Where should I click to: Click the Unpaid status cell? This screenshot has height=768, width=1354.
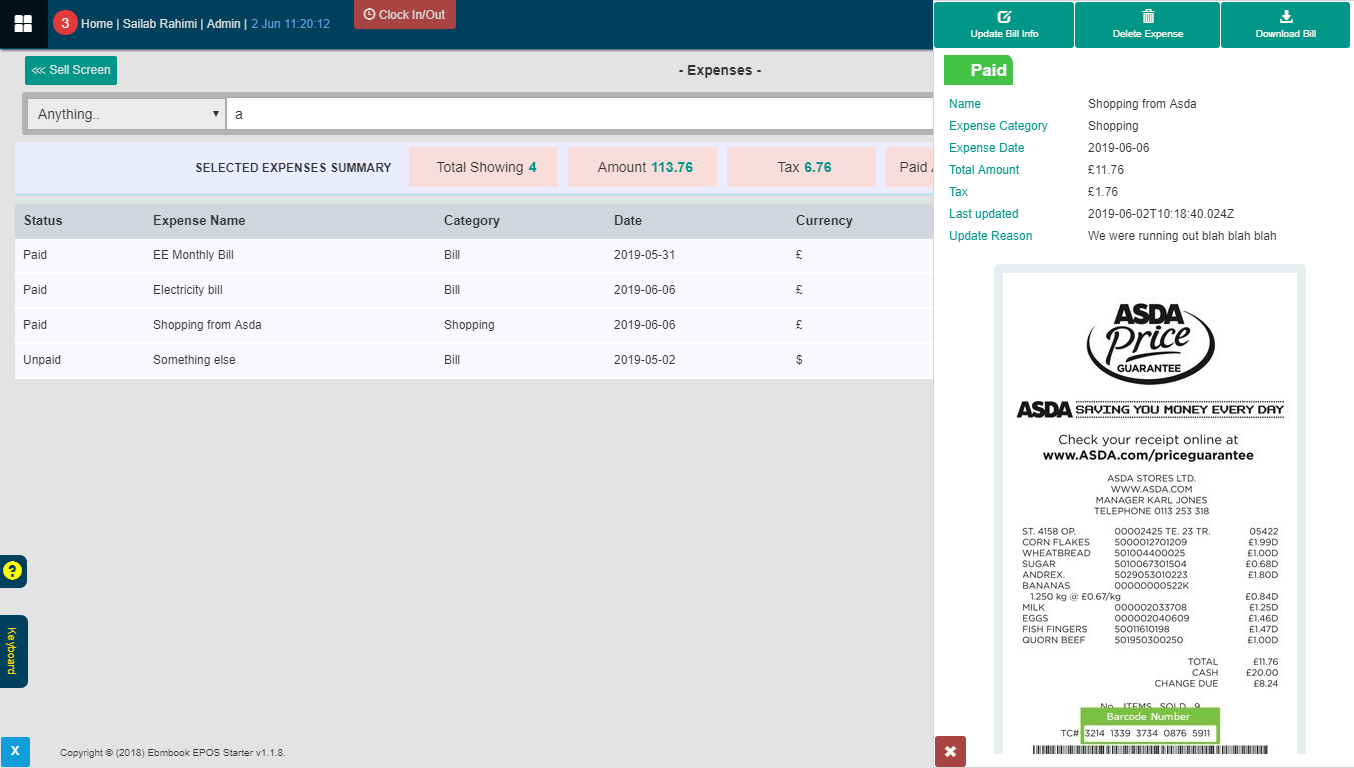coord(42,360)
